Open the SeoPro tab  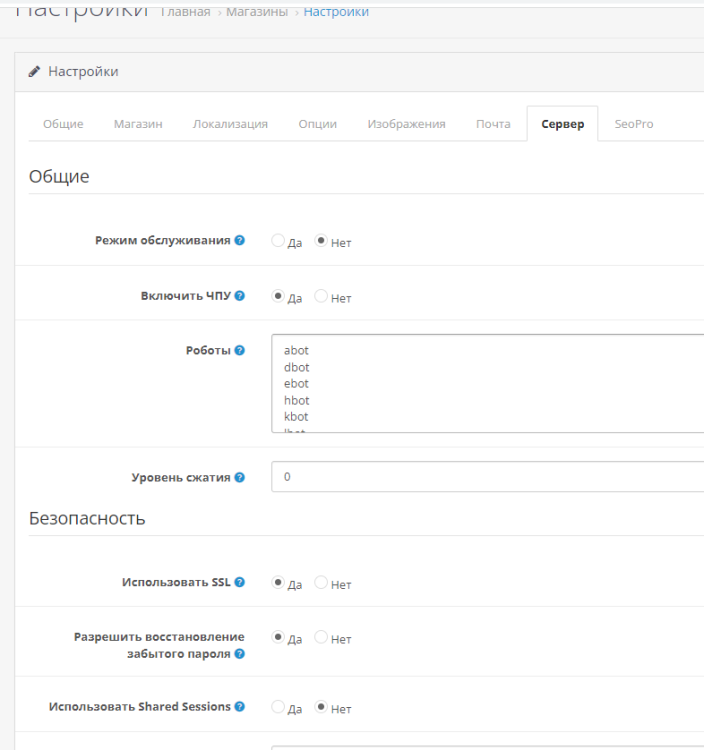634,124
